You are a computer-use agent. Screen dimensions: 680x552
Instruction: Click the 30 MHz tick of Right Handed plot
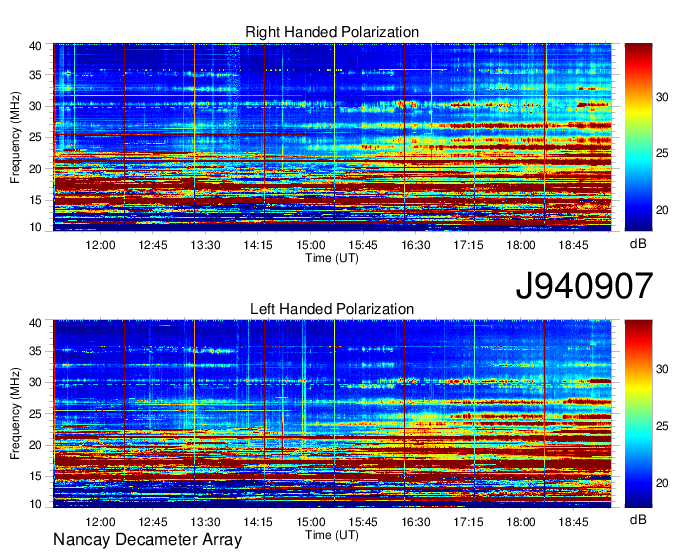(x=35, y=106)
